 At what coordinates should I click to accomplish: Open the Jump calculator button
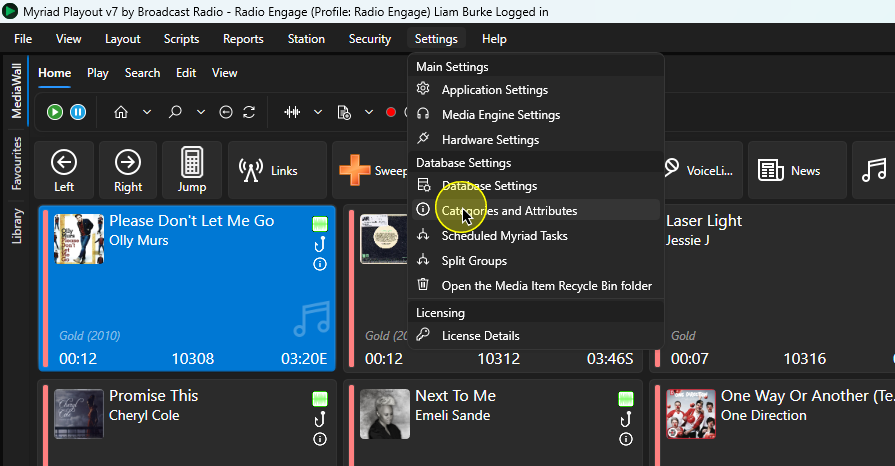coord(192,170)
